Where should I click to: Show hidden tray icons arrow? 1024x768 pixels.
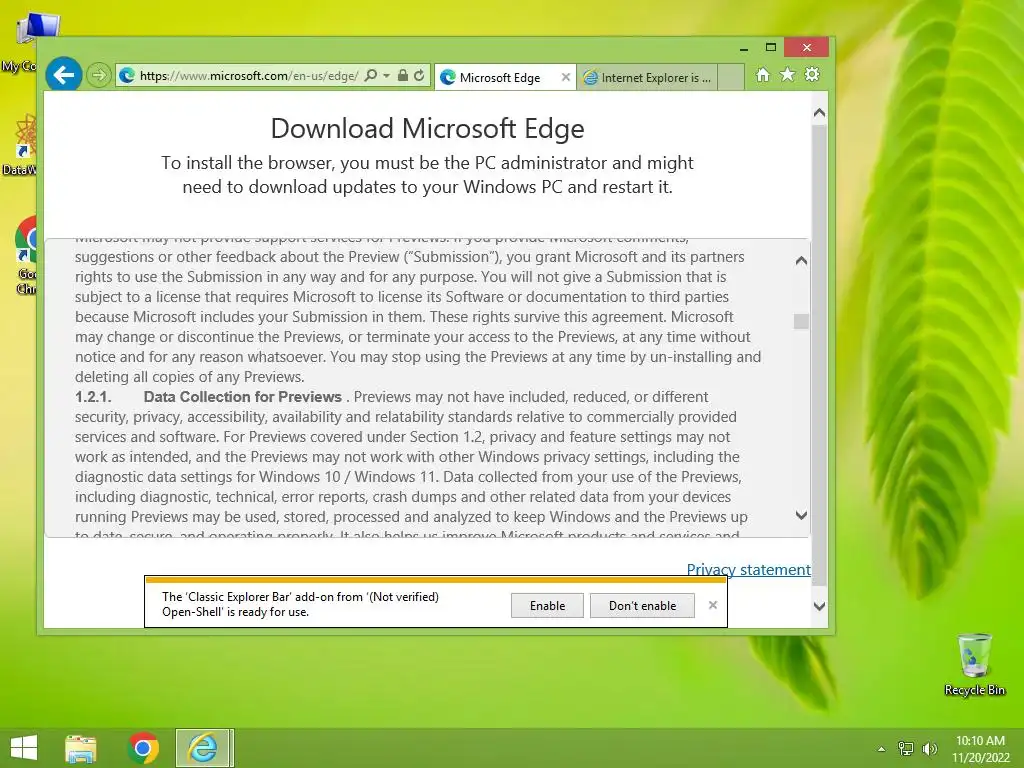tap(881, 749)
